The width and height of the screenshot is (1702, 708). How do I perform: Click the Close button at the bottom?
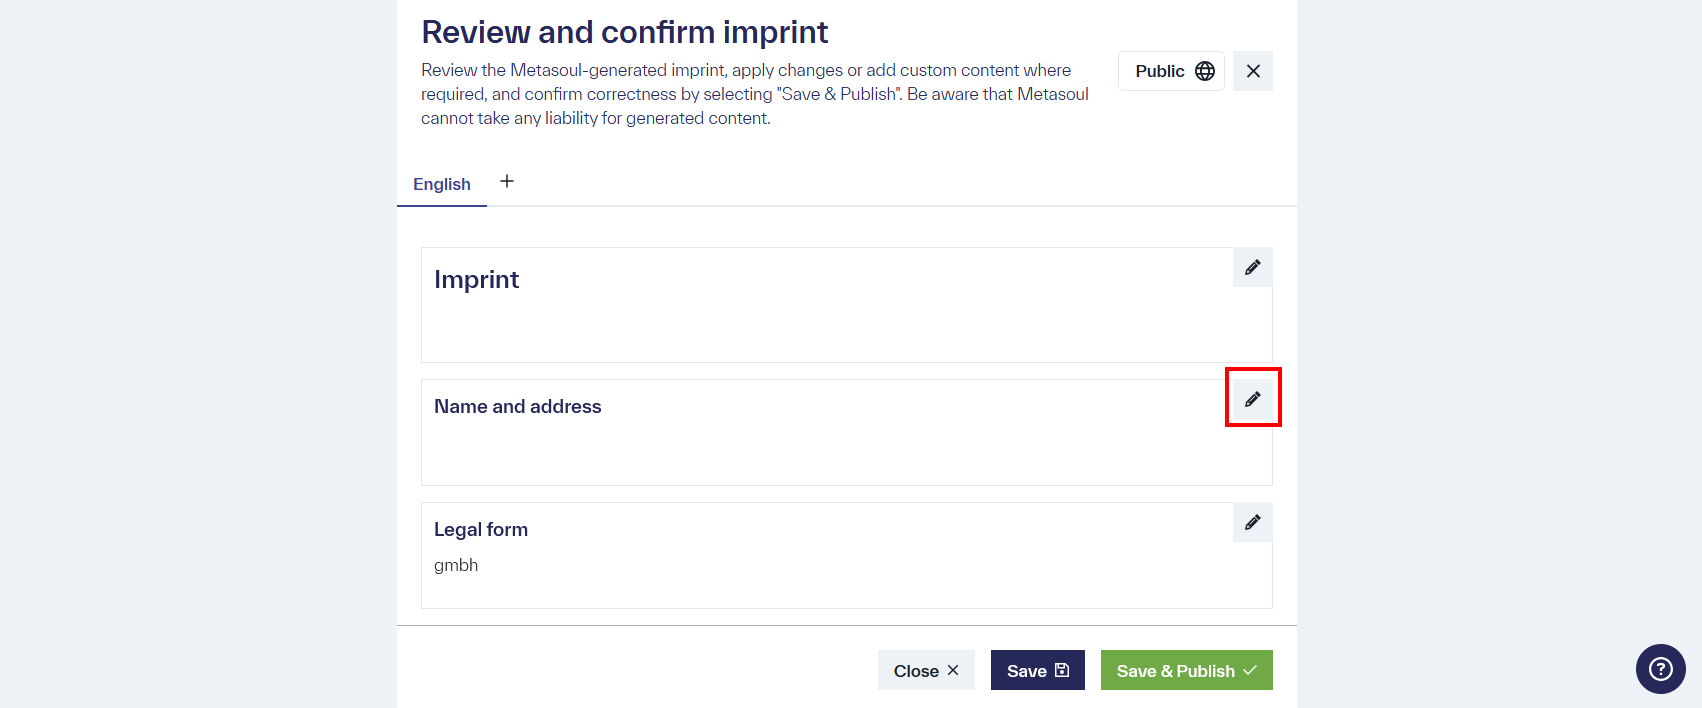click(x=925, y=670)
